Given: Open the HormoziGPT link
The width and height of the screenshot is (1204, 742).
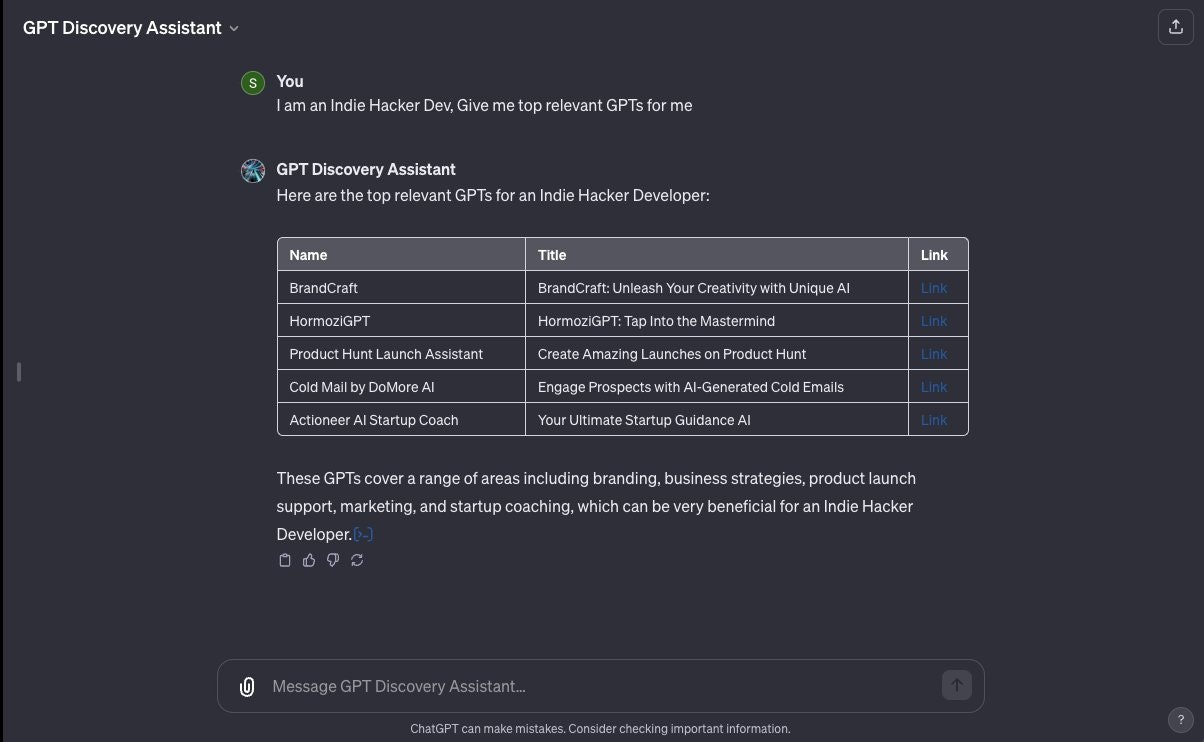Looking at the screenshot, I should (x=934, y=321).
